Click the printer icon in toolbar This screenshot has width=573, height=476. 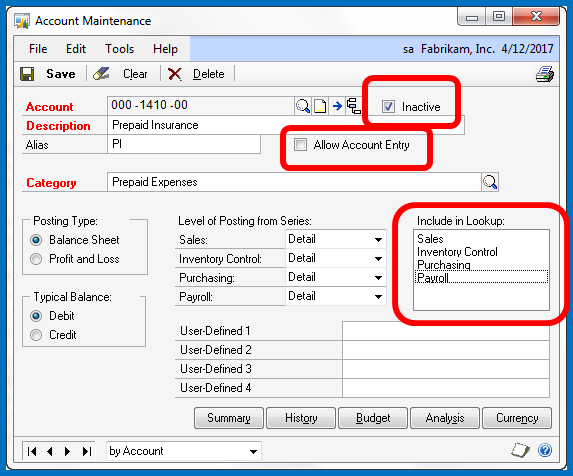coord(545,74)
